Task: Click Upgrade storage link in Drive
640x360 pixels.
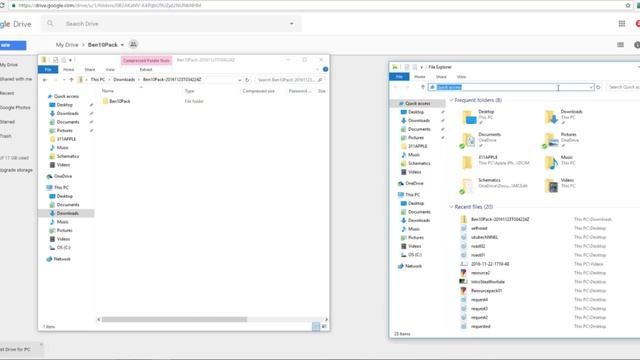Action: click(16, 170)
